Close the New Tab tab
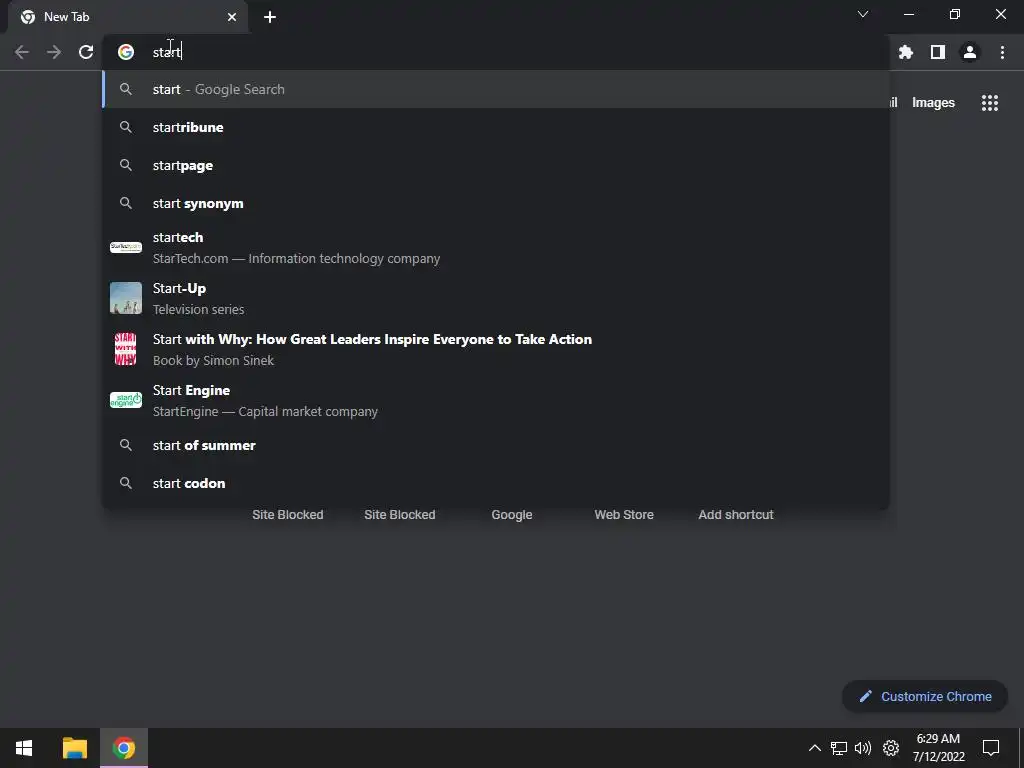The image size is (1024, 768). click(232, 17)
